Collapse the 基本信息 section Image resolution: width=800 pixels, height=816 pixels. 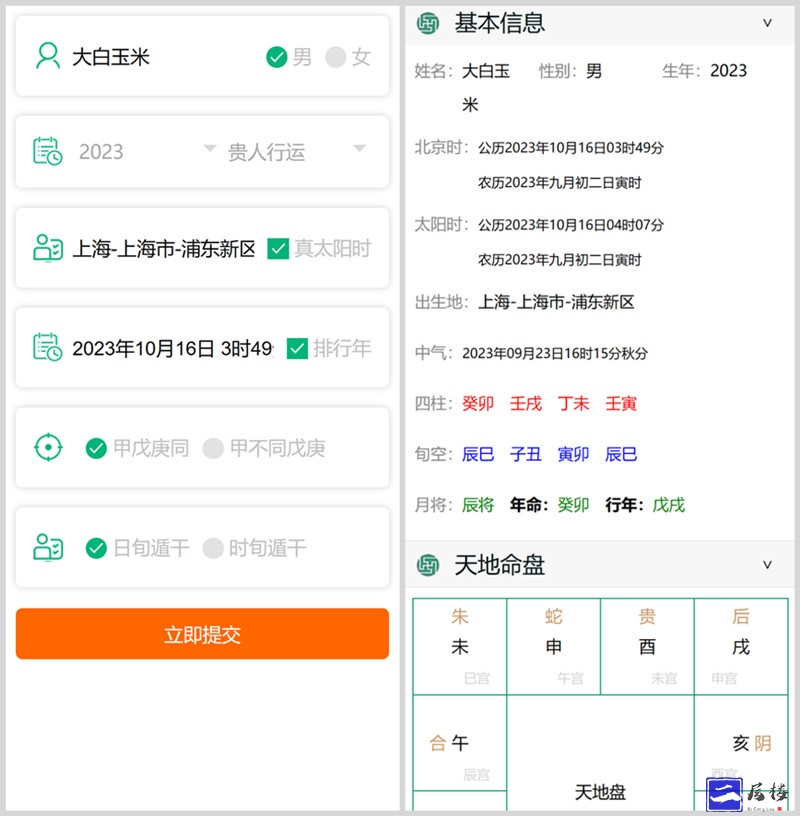767,22
